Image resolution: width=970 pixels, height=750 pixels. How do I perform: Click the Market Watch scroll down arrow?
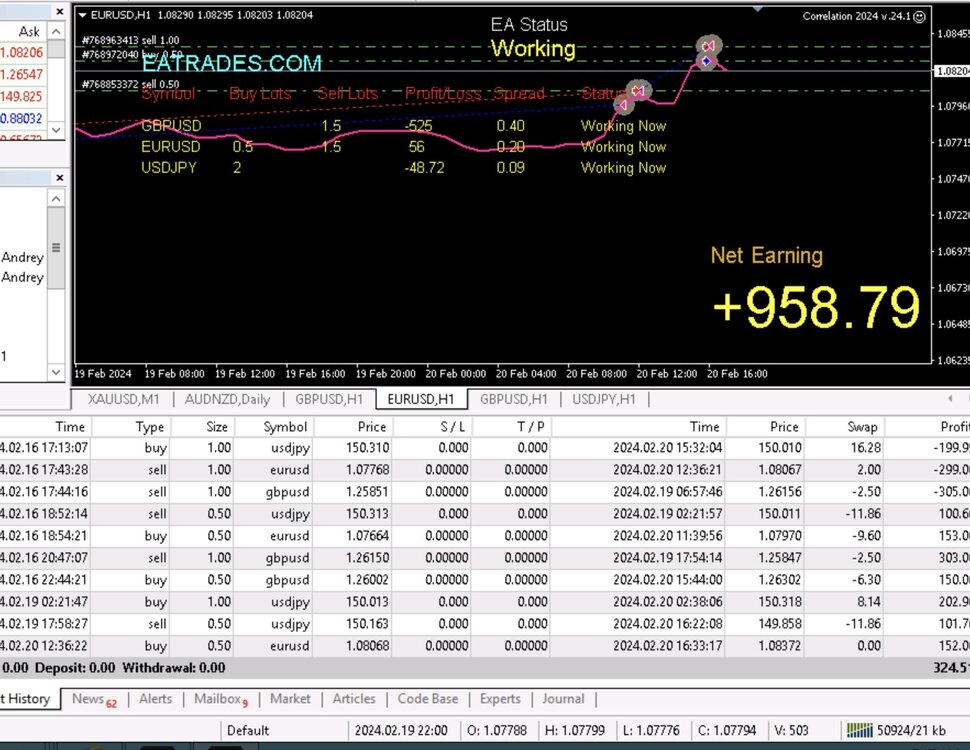click(56, 130)
